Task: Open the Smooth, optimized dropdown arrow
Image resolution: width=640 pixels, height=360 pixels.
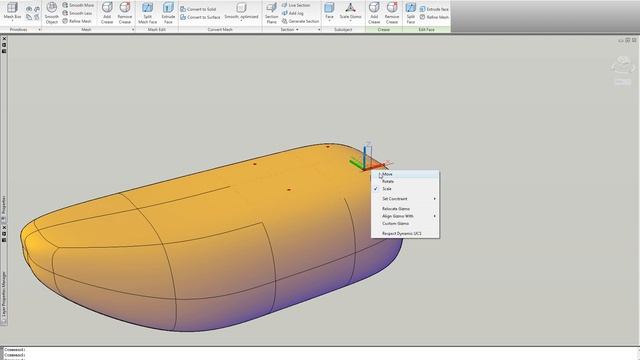Action: coord(242,20)
